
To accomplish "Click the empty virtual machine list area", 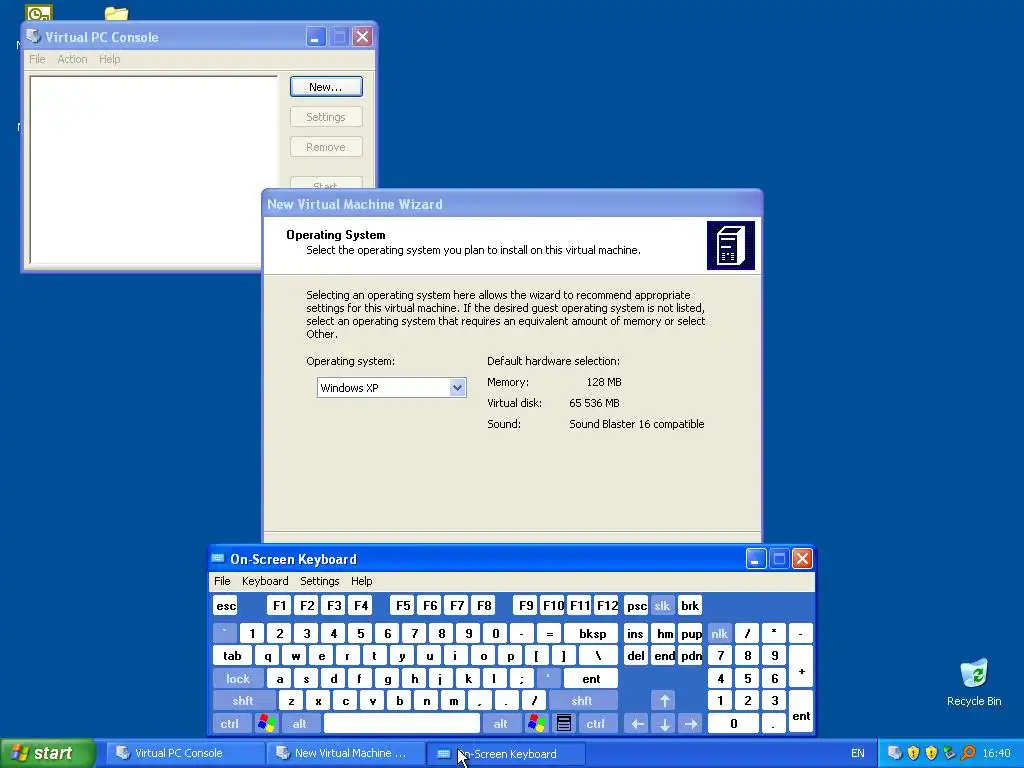I will 153,170.
